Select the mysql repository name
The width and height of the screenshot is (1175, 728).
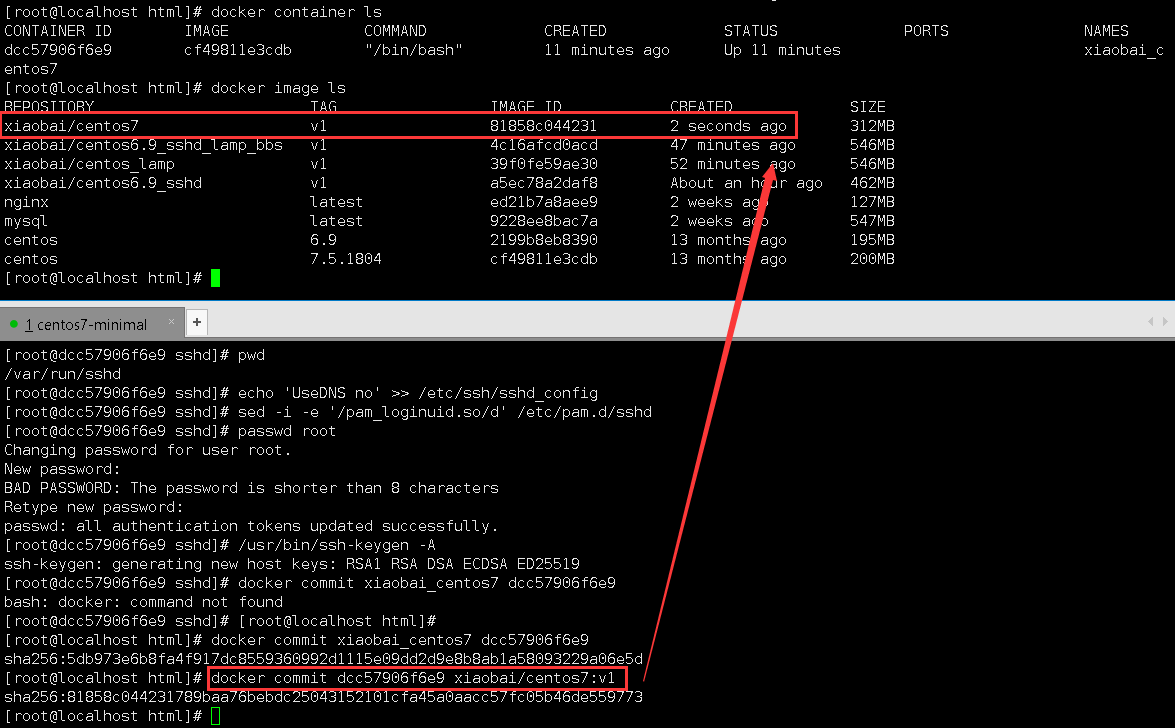coord(26,221)
